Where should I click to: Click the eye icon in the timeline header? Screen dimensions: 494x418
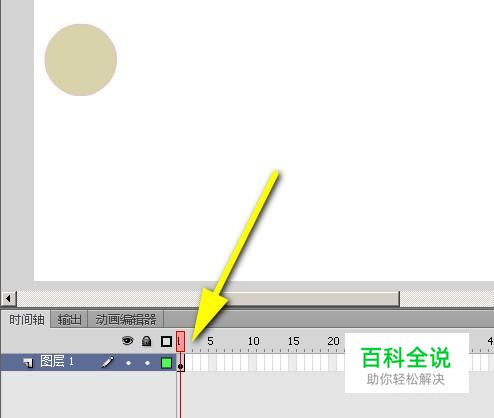point(127,341)
